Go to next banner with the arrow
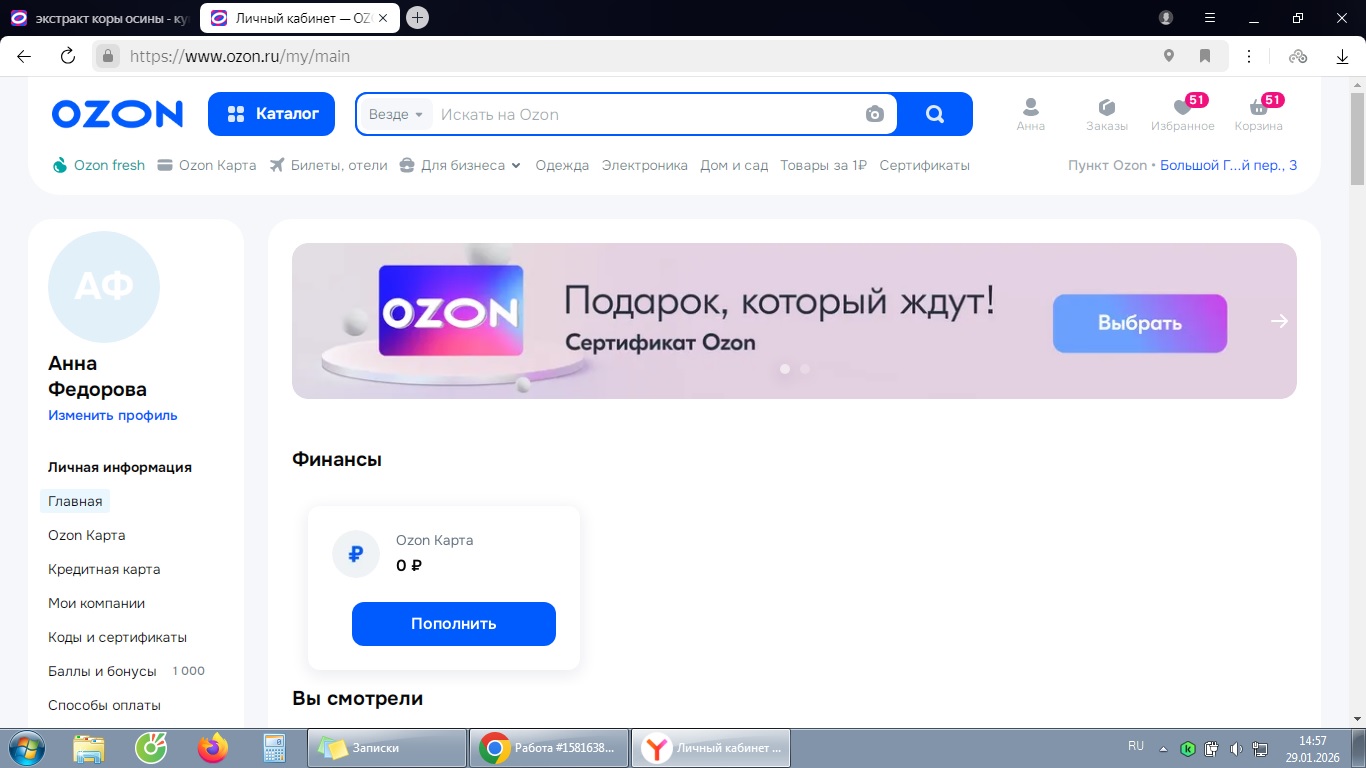 point(1279,321)
